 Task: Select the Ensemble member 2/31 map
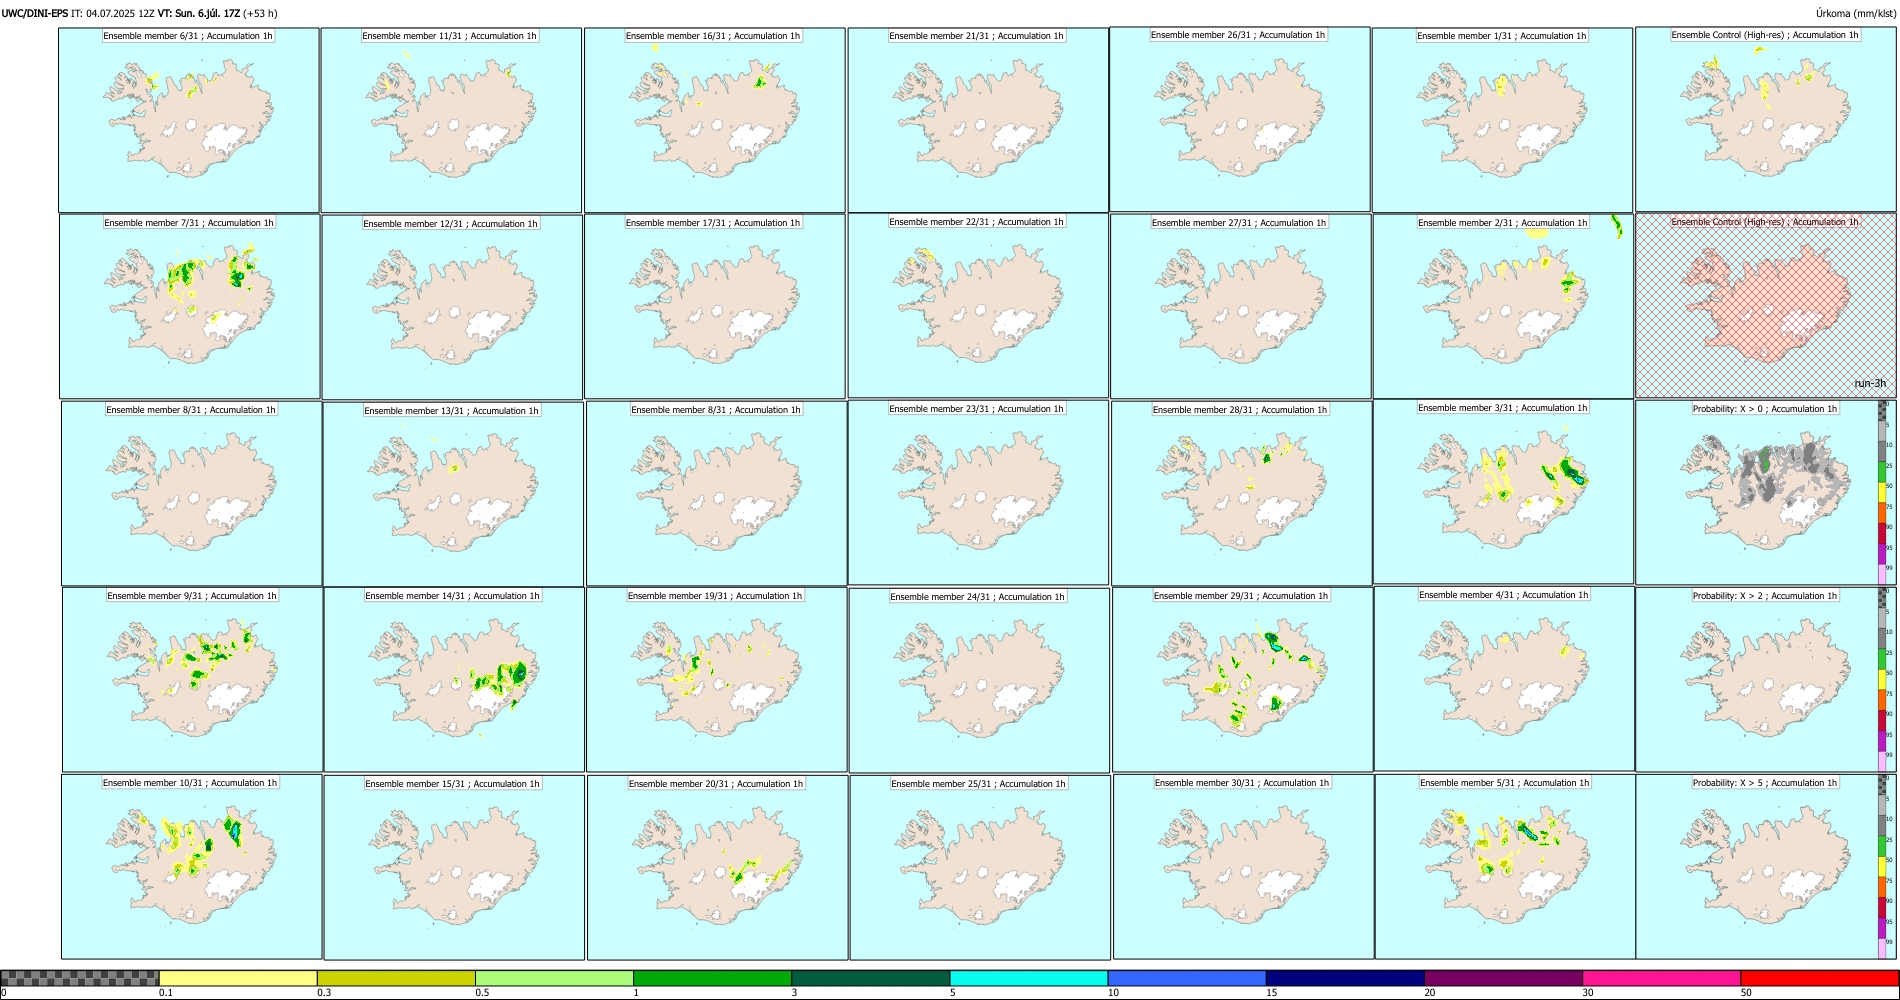click(x=1503, y=306)
